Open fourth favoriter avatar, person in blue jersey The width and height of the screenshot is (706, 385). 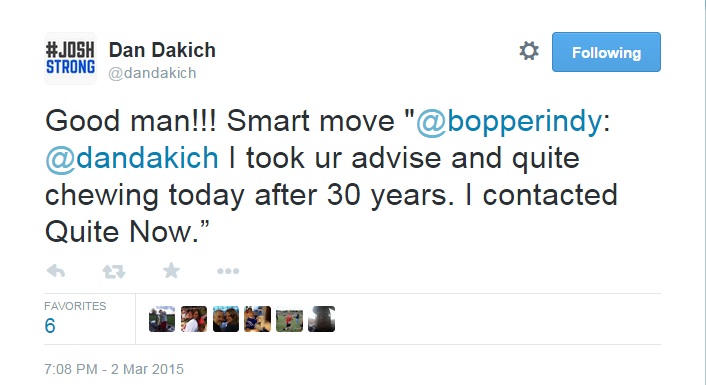(258, 319)
